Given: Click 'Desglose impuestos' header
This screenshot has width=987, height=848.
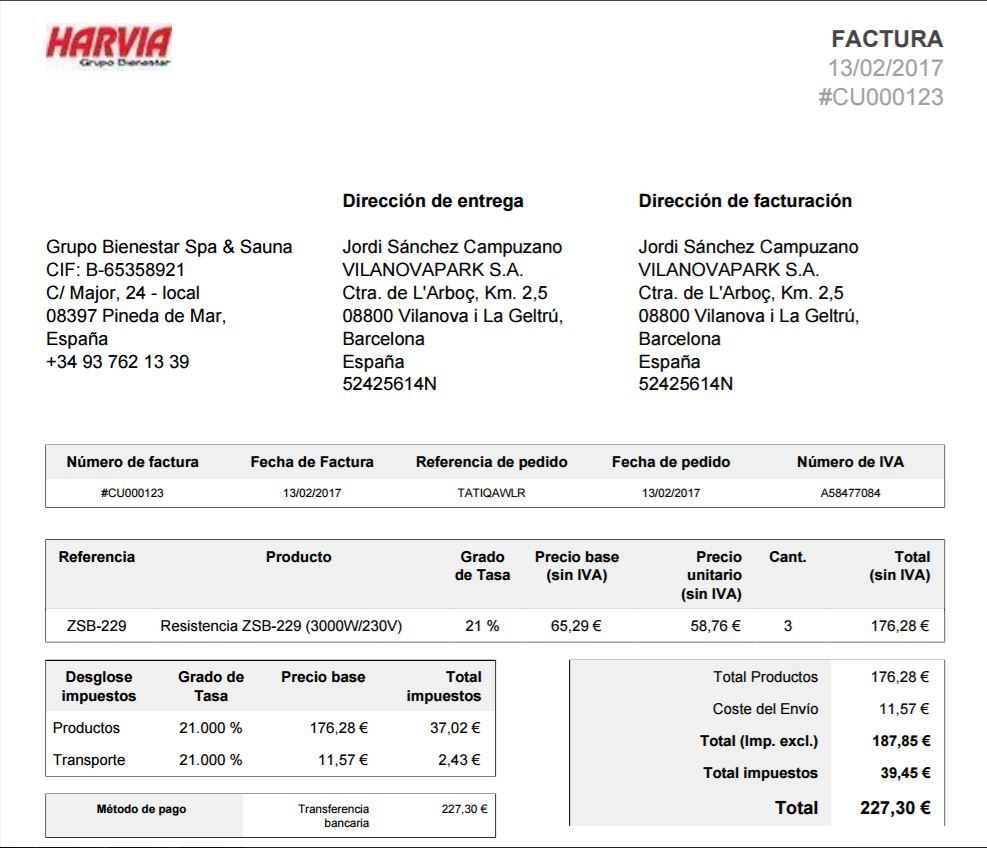Looking at the screenshot, I should (x=99, y=686).
